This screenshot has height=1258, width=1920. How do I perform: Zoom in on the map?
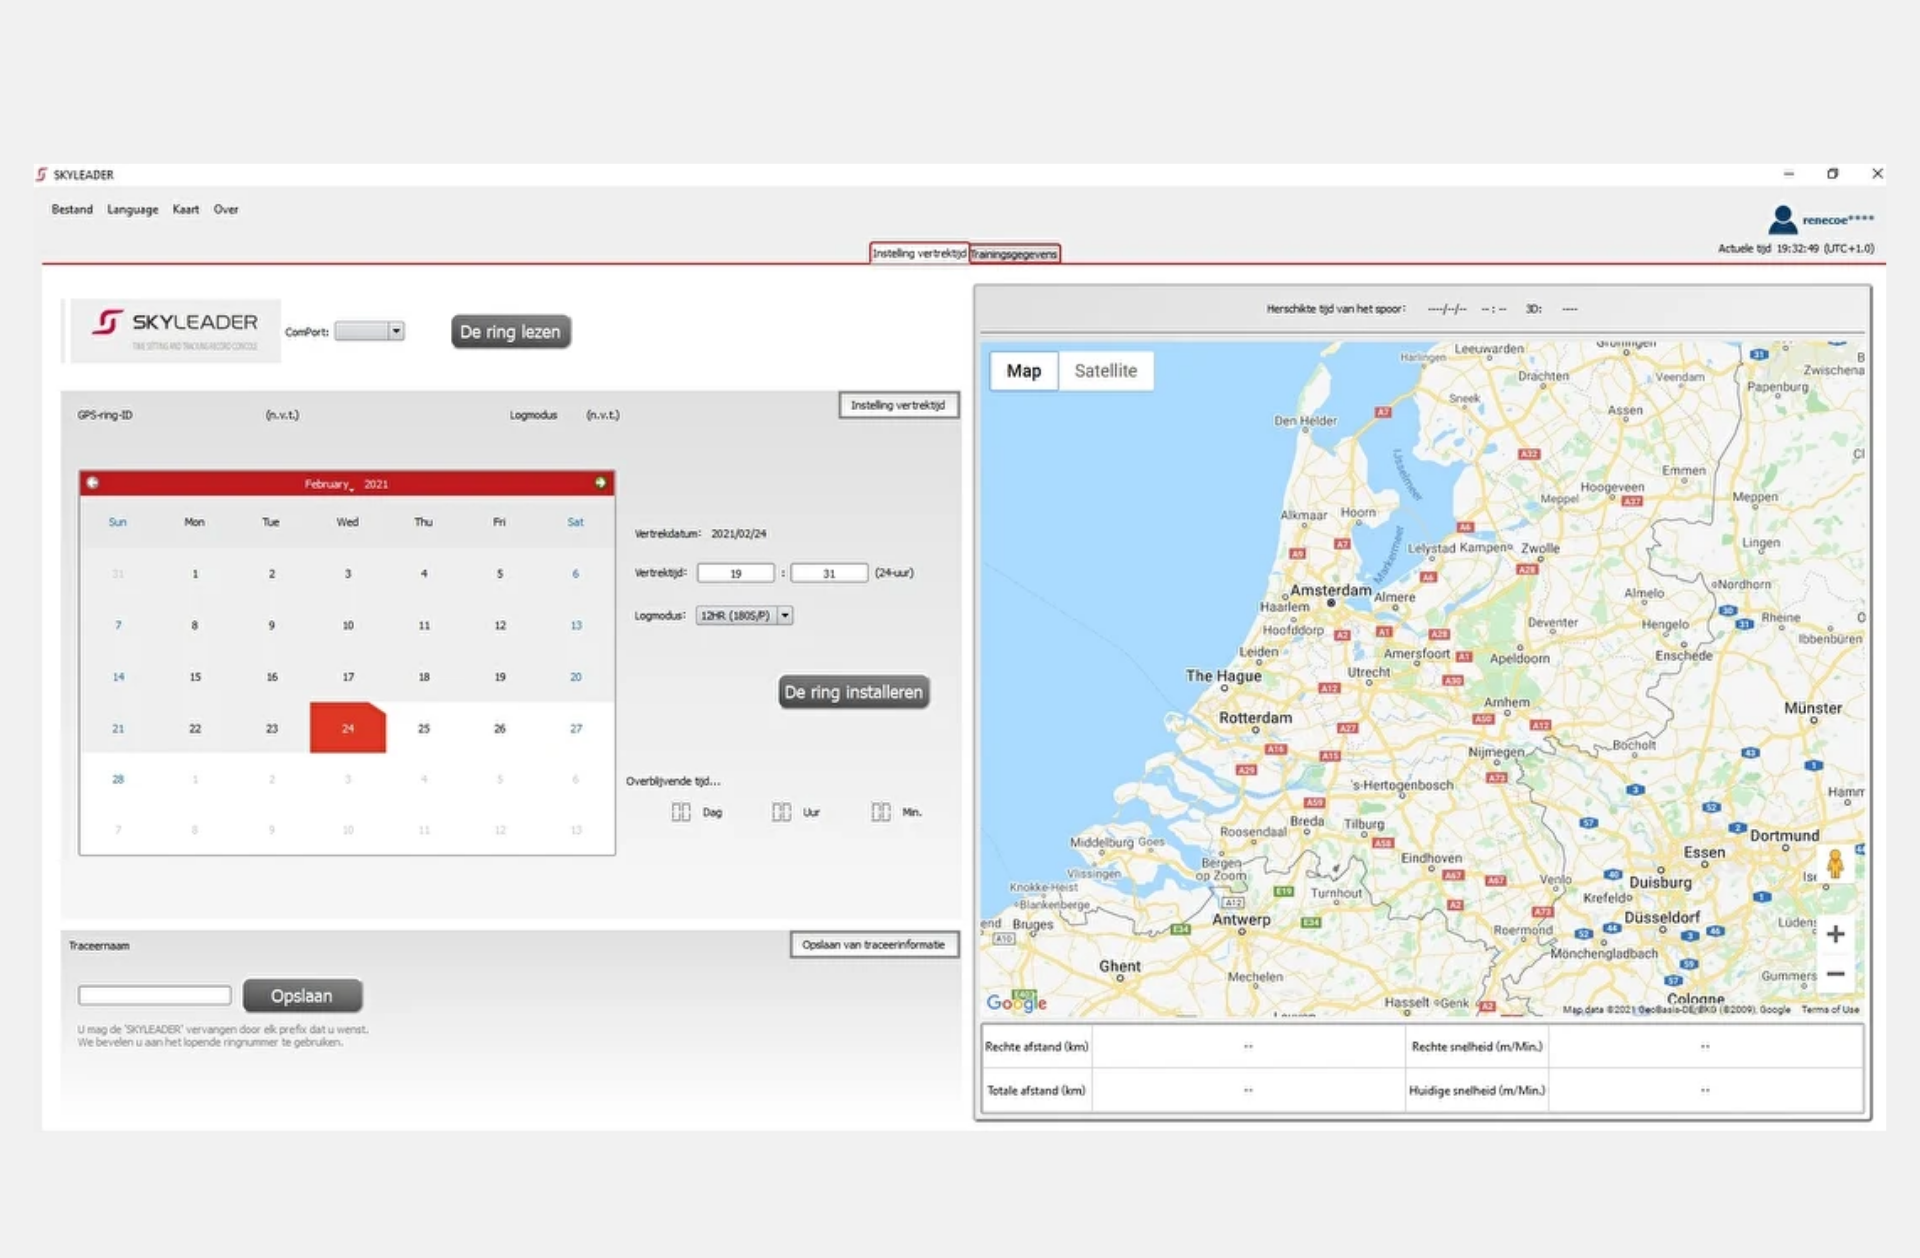[x=1835, y=934]
